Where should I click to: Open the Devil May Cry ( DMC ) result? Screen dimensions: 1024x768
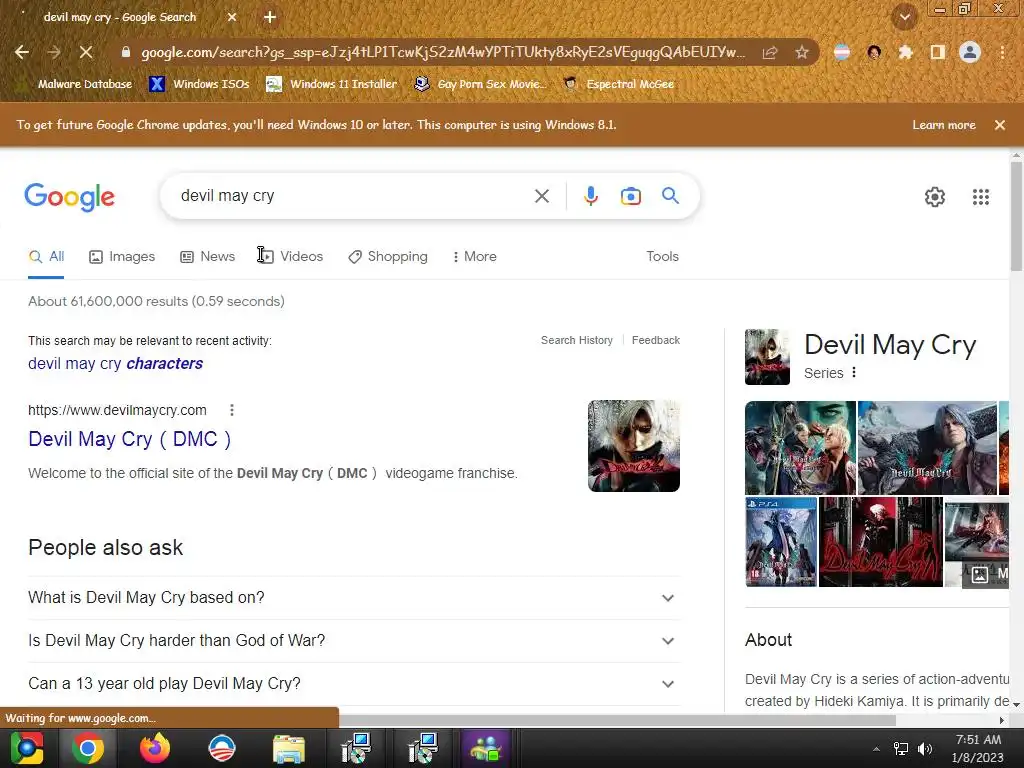pyautogui.click(x=129, y=439)
